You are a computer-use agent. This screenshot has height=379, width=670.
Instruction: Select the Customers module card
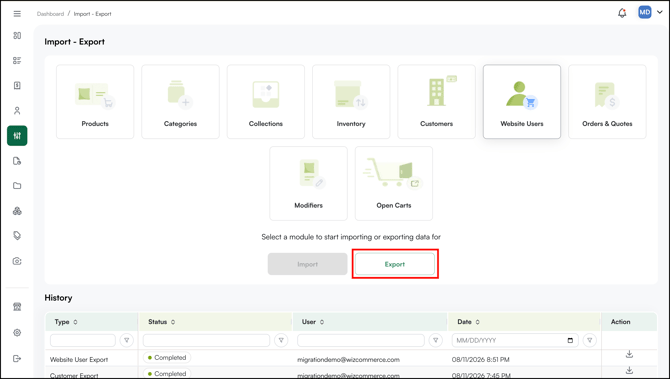click(x=436, y=102)
